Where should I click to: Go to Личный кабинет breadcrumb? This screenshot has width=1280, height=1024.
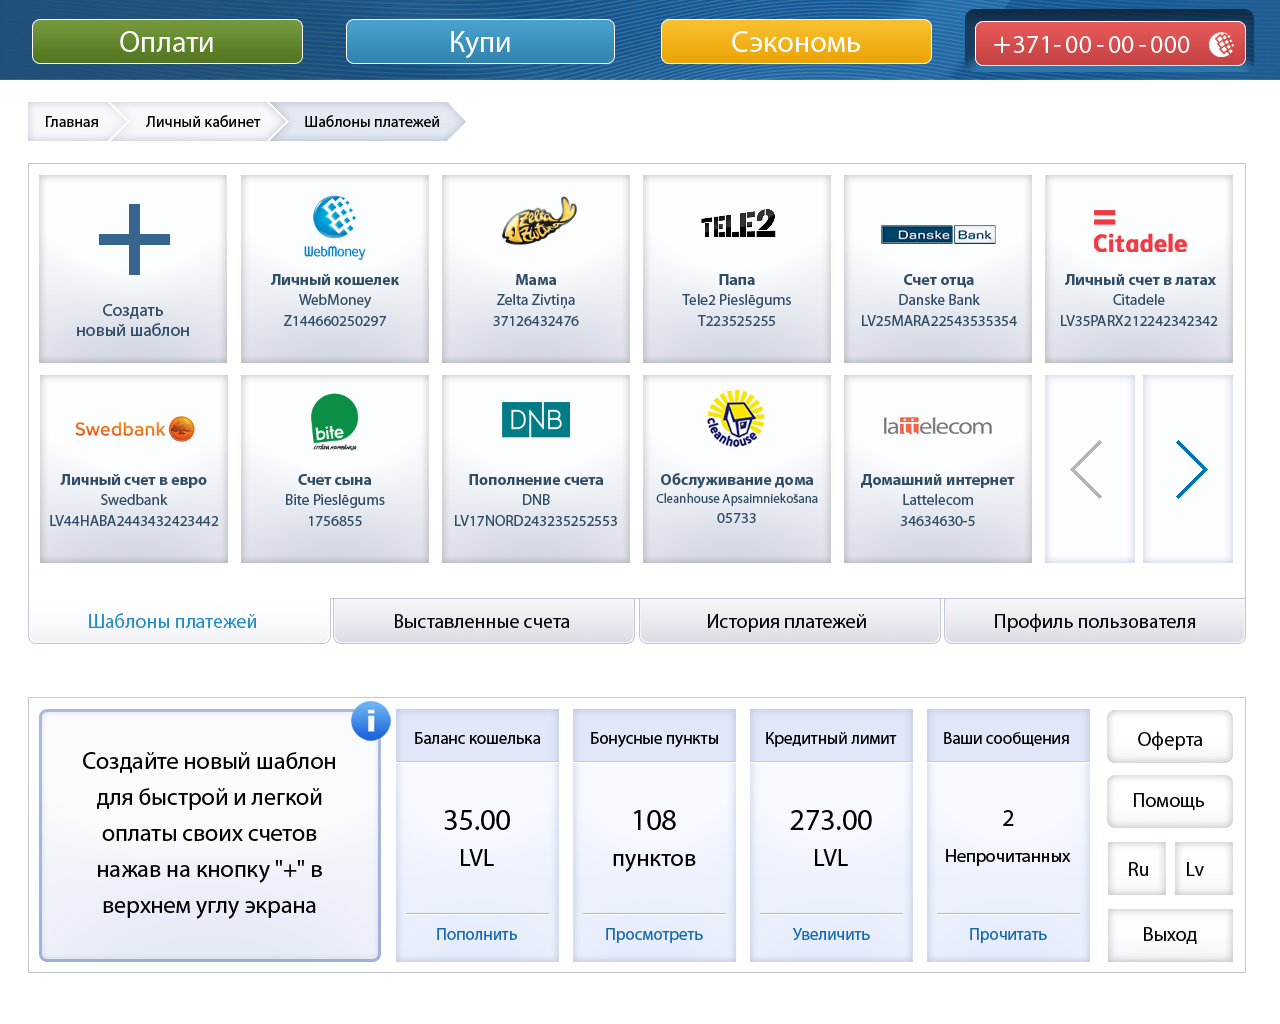(203, 122)
